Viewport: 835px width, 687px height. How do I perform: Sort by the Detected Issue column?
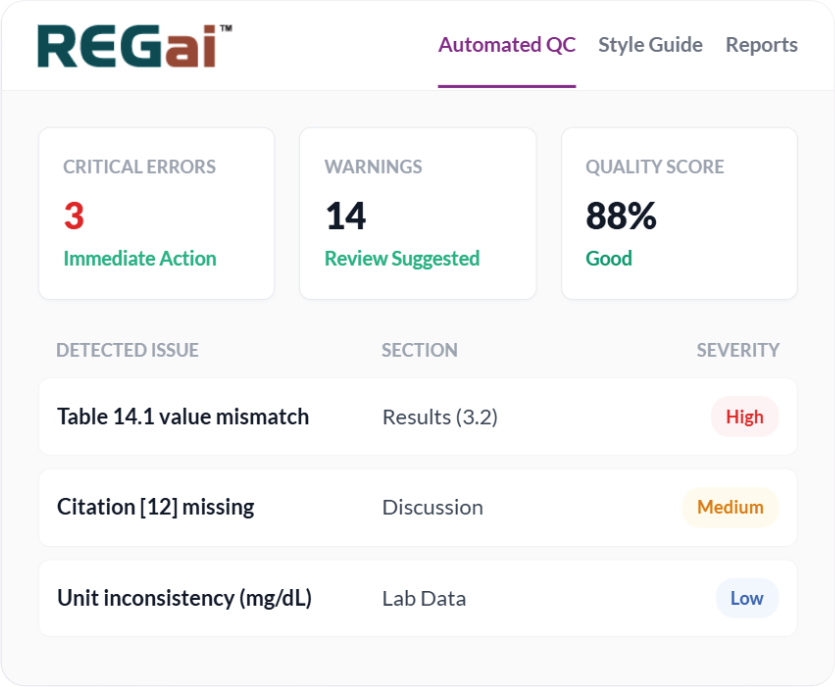pyautogui.click(x=127, y=350)
